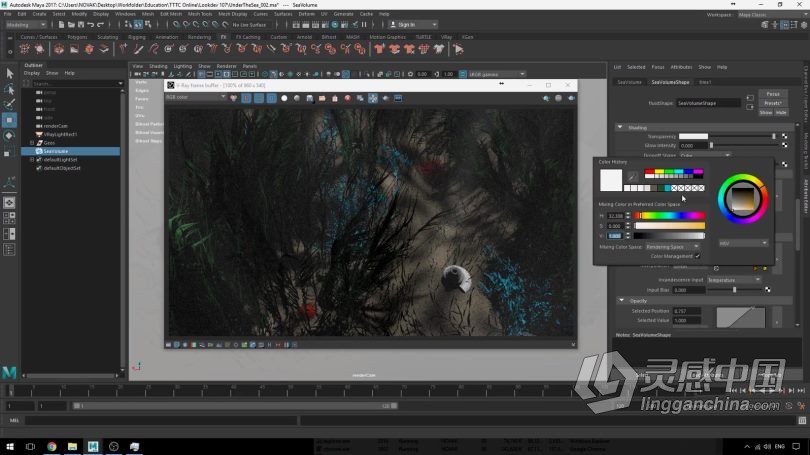The height and width of the screenshot is (455, 810).
Task: Click the color wheel square picker
Action: point(743,199)
